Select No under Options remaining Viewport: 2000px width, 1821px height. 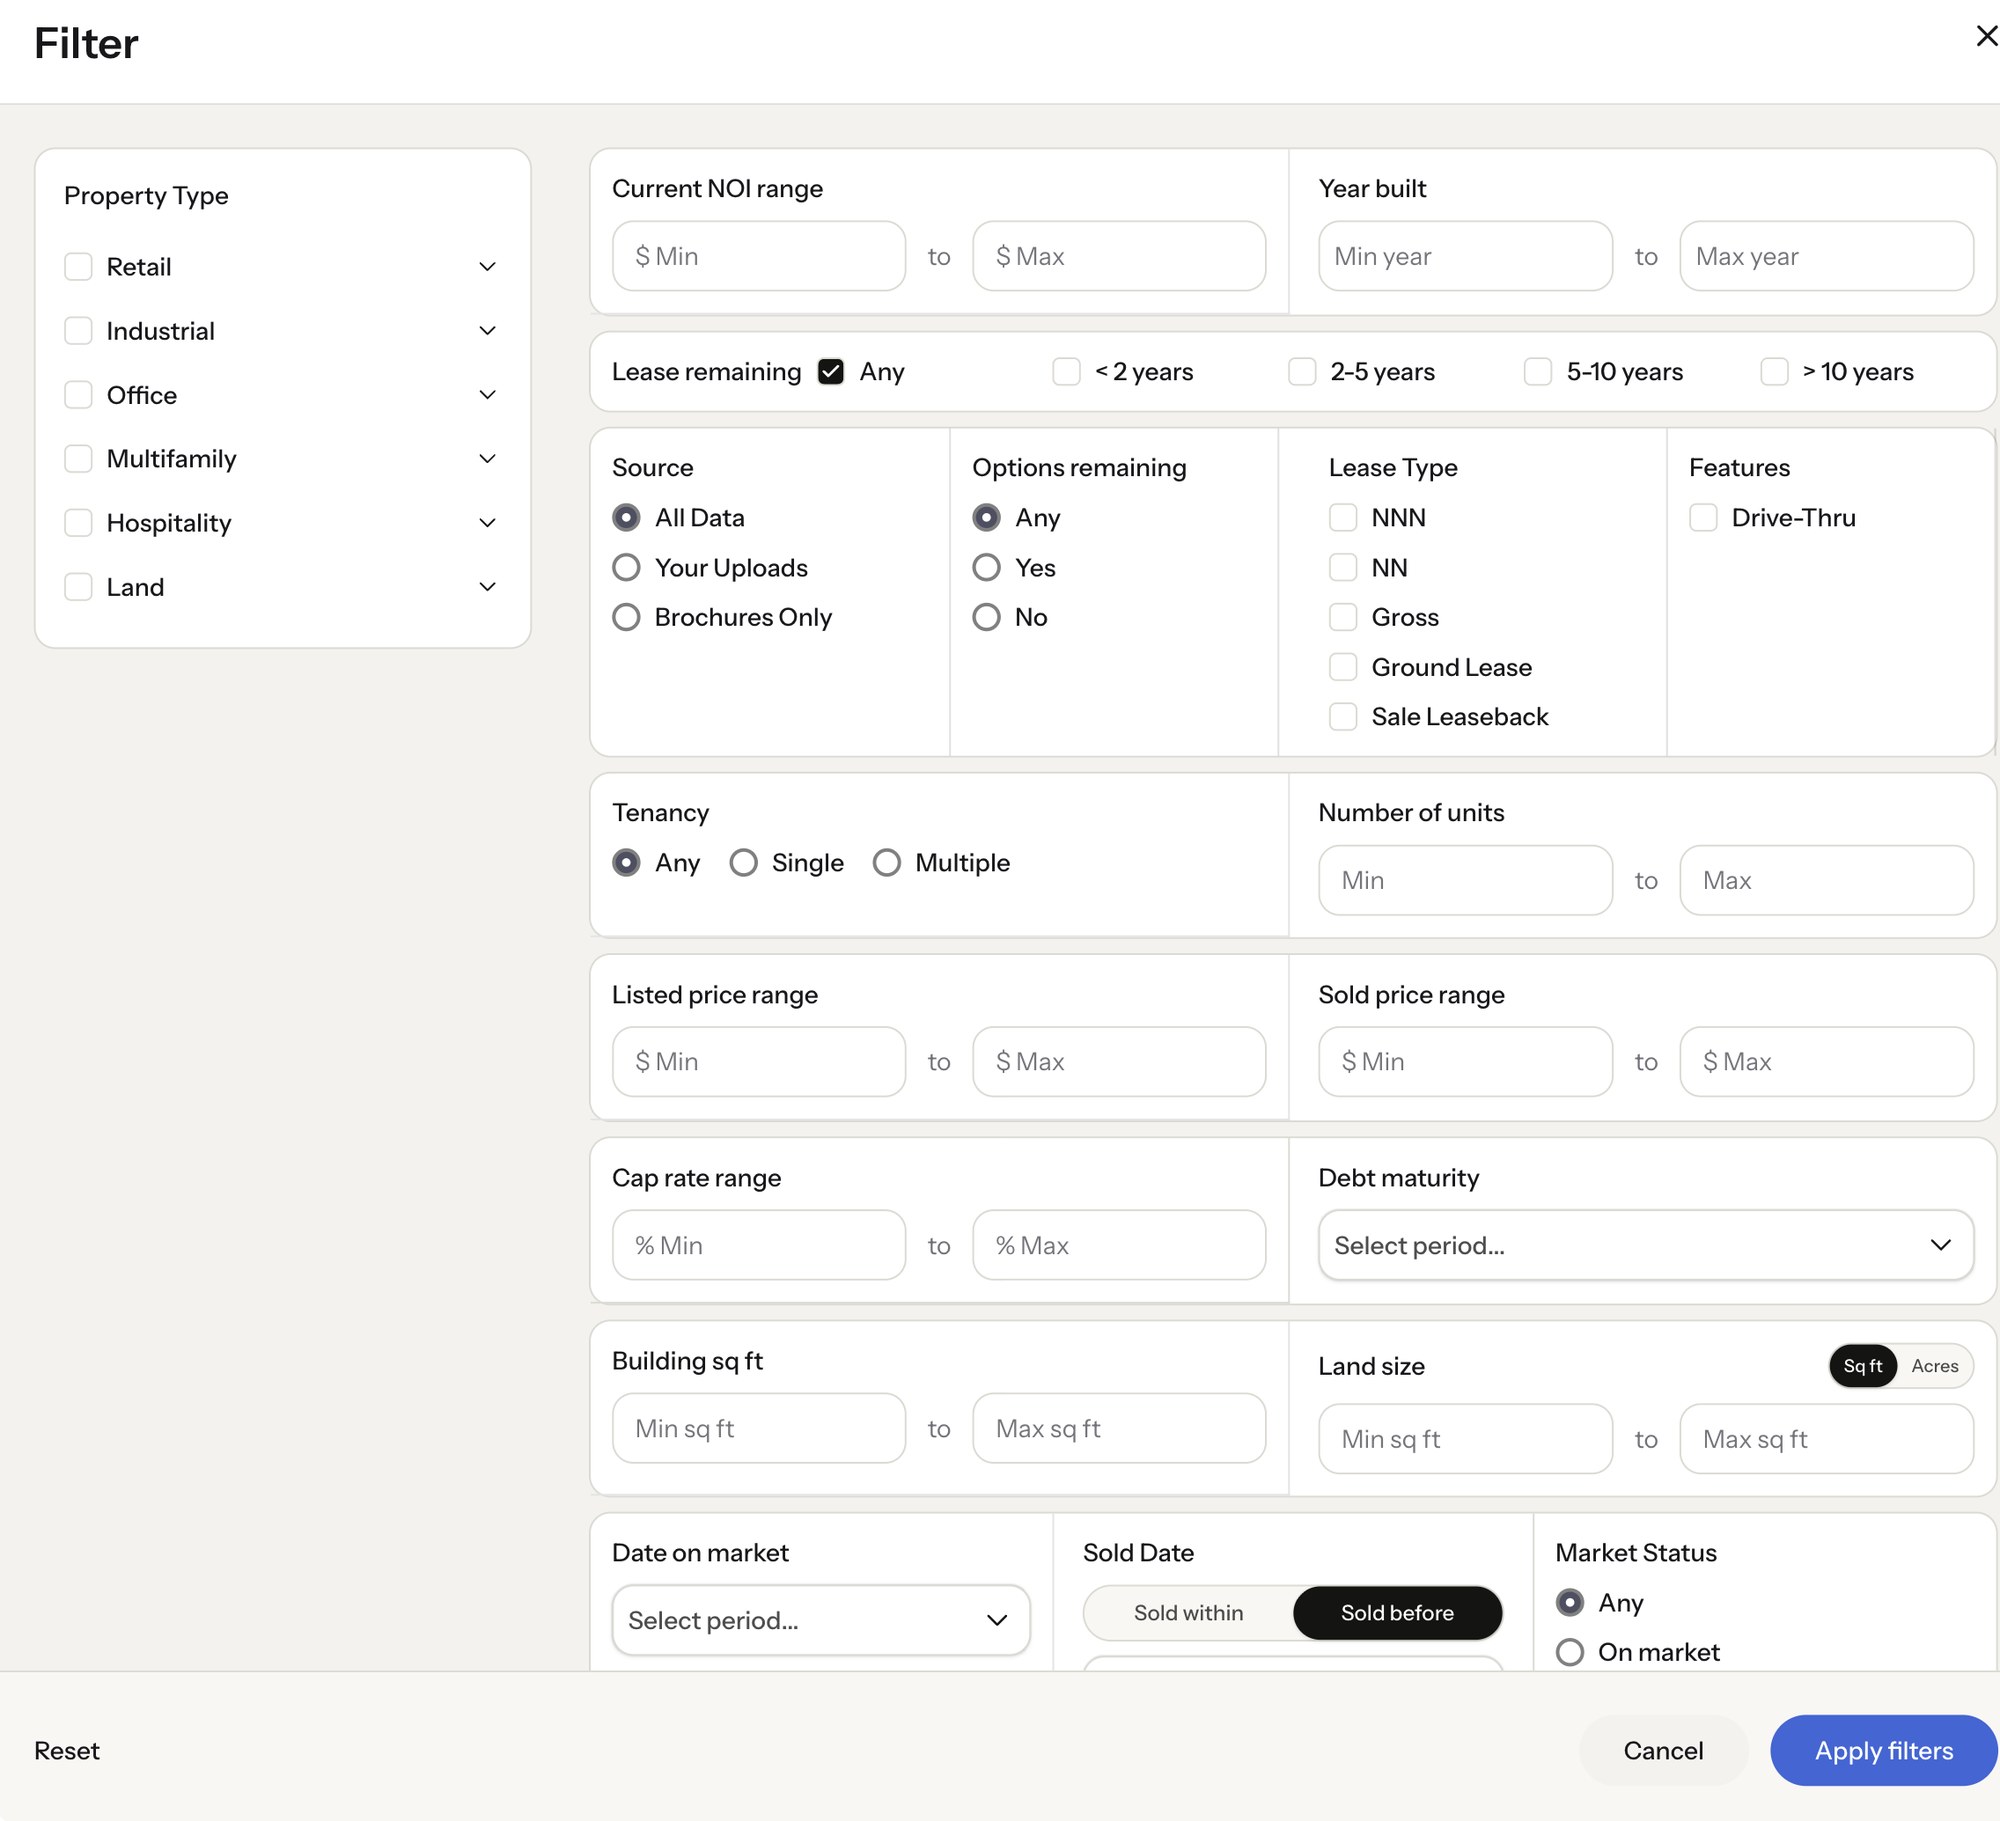(x=986, y=617)
